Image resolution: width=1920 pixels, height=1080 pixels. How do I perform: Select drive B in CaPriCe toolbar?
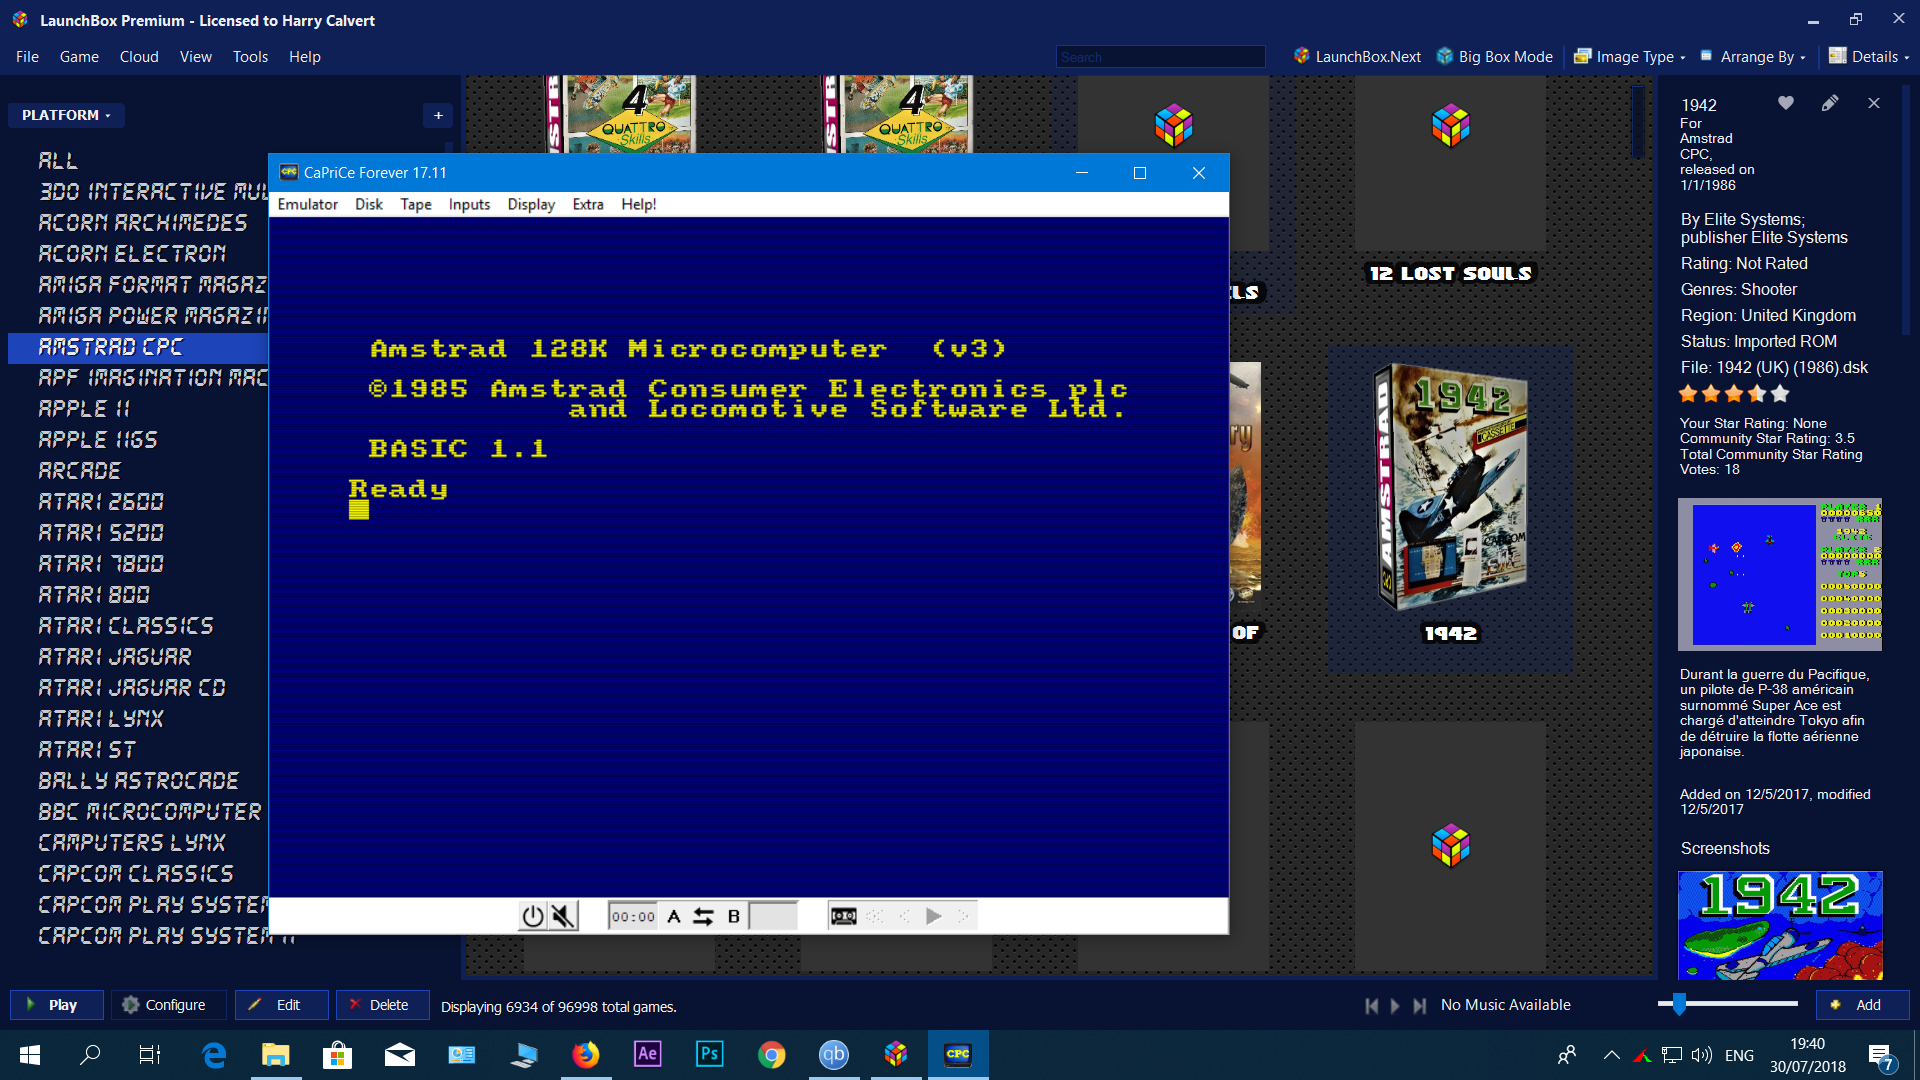[x=734, y=916]
